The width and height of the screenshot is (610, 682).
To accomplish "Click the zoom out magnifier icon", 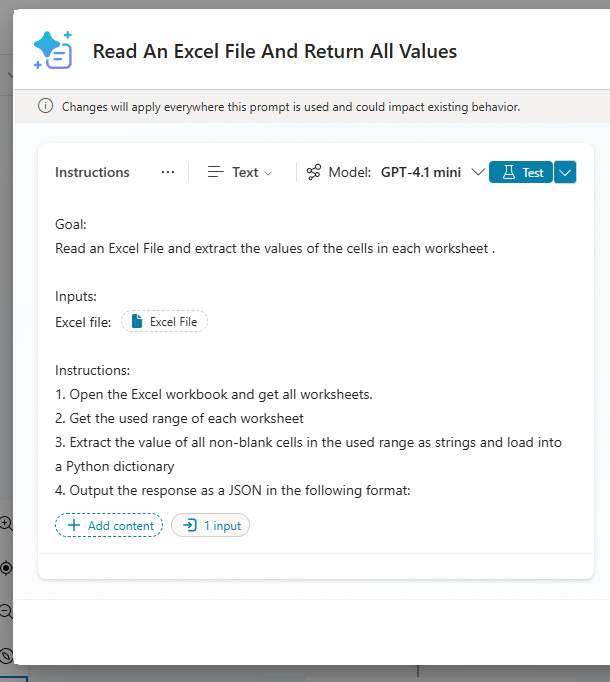I will (6, 611).
